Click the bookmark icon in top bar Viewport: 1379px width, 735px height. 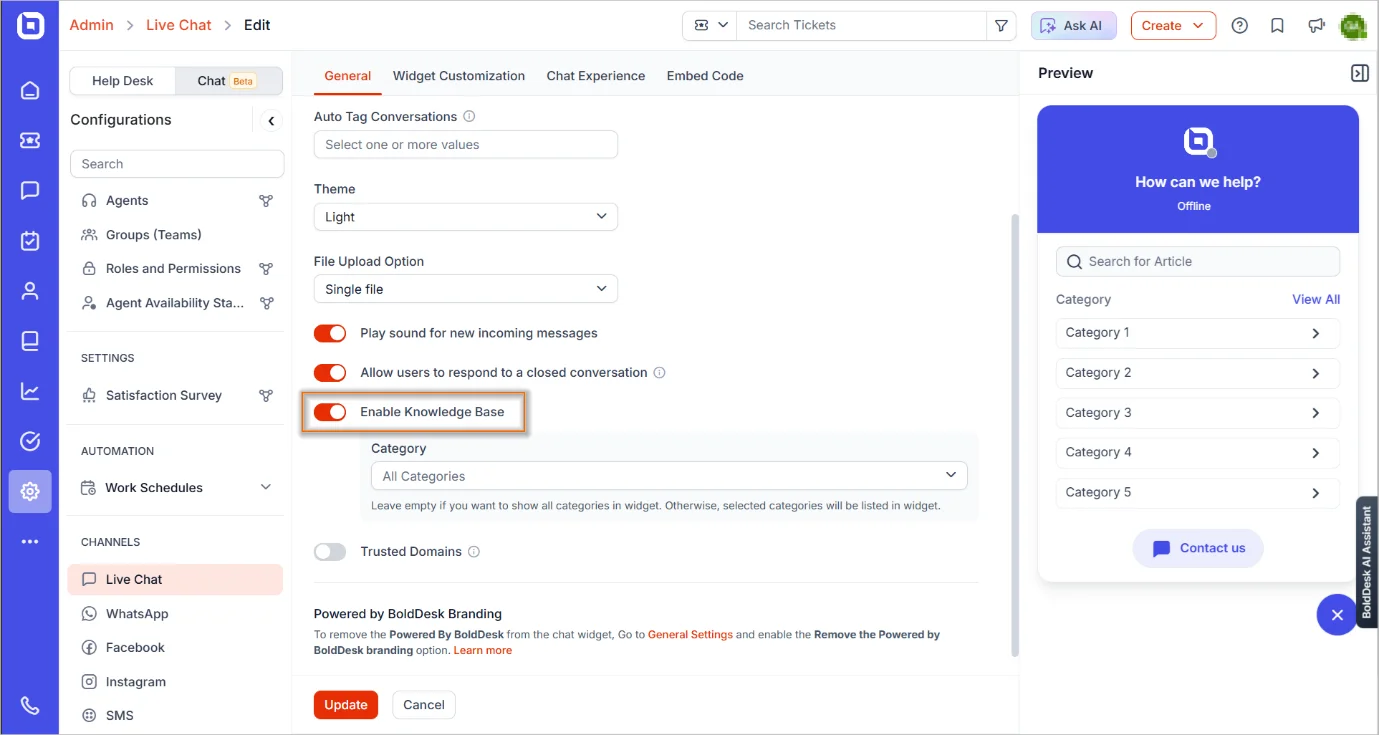coord(1277,26)
